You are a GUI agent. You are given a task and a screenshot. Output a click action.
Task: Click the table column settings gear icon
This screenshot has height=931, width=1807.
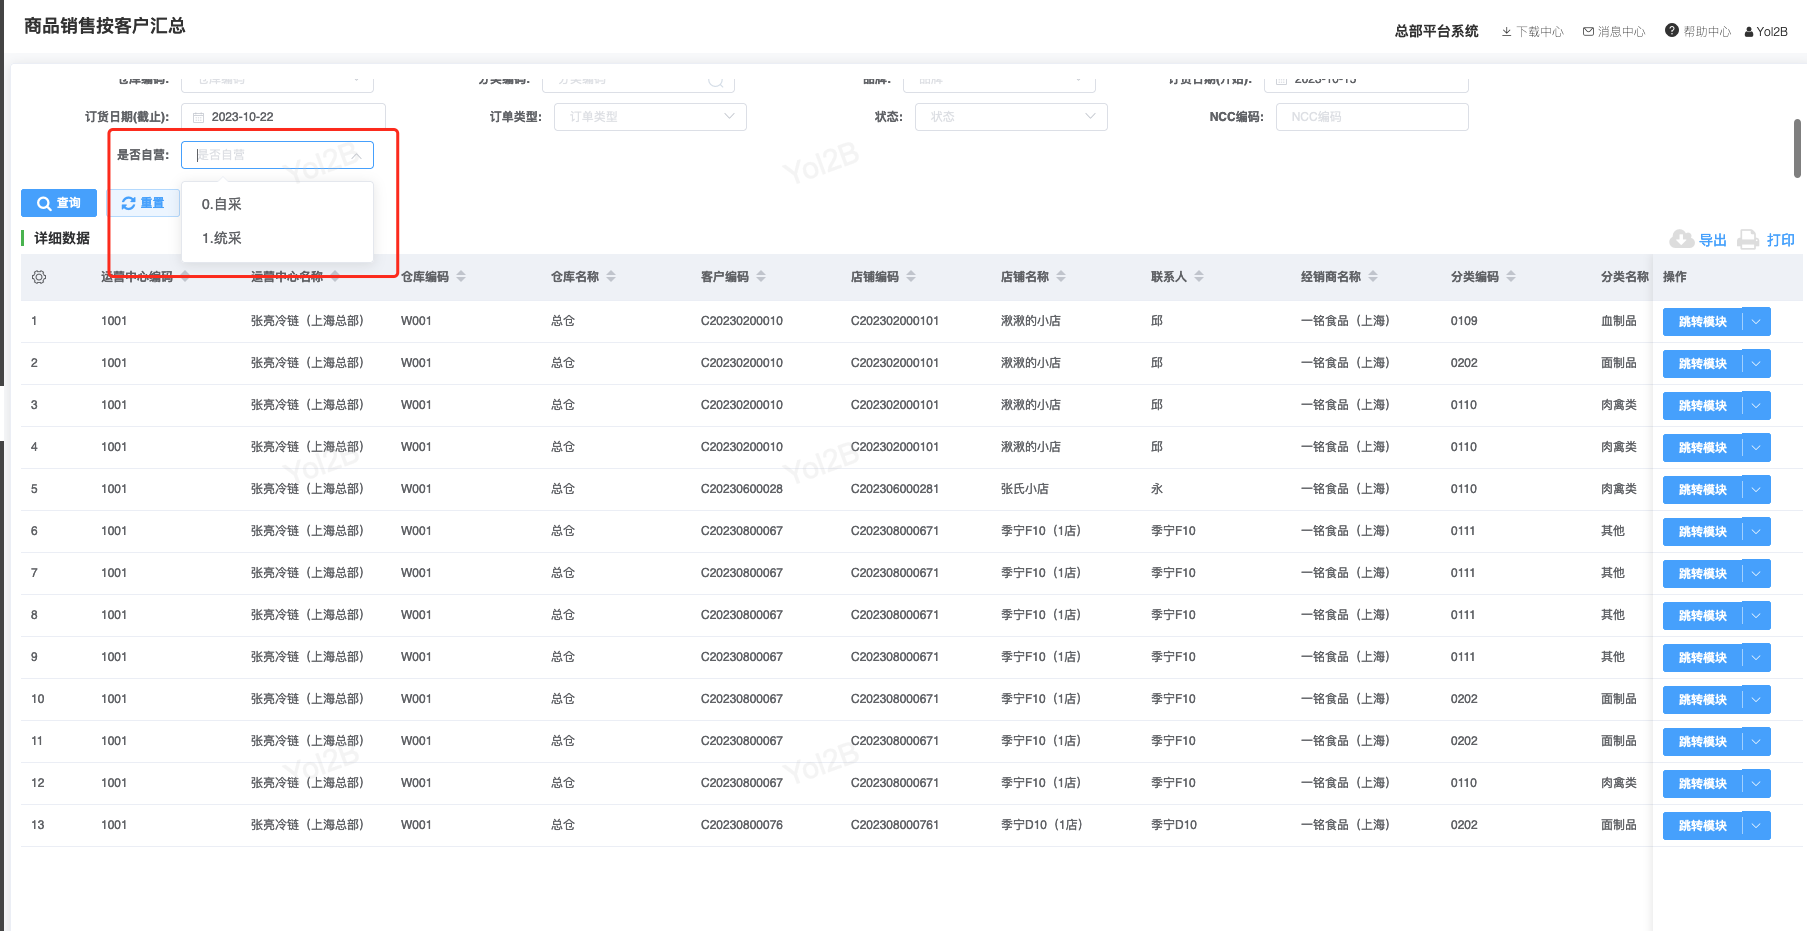(x=39, y=277)
